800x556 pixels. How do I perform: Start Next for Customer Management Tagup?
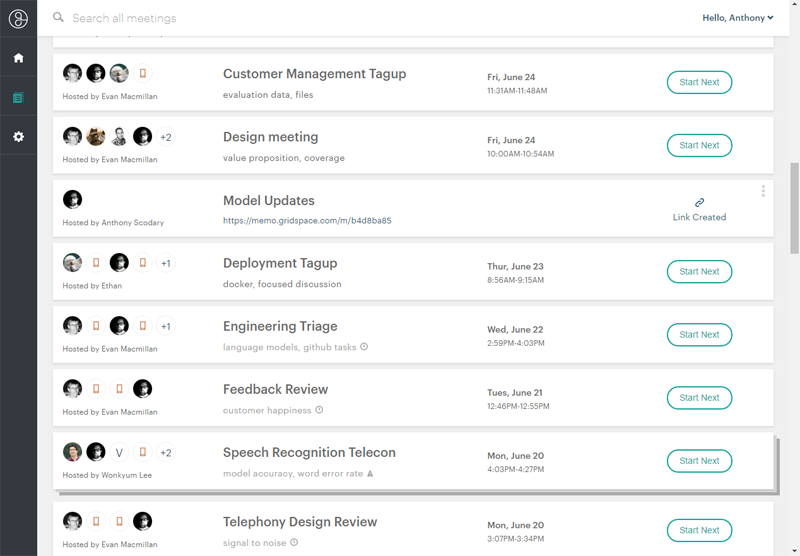tap(699, 82)
